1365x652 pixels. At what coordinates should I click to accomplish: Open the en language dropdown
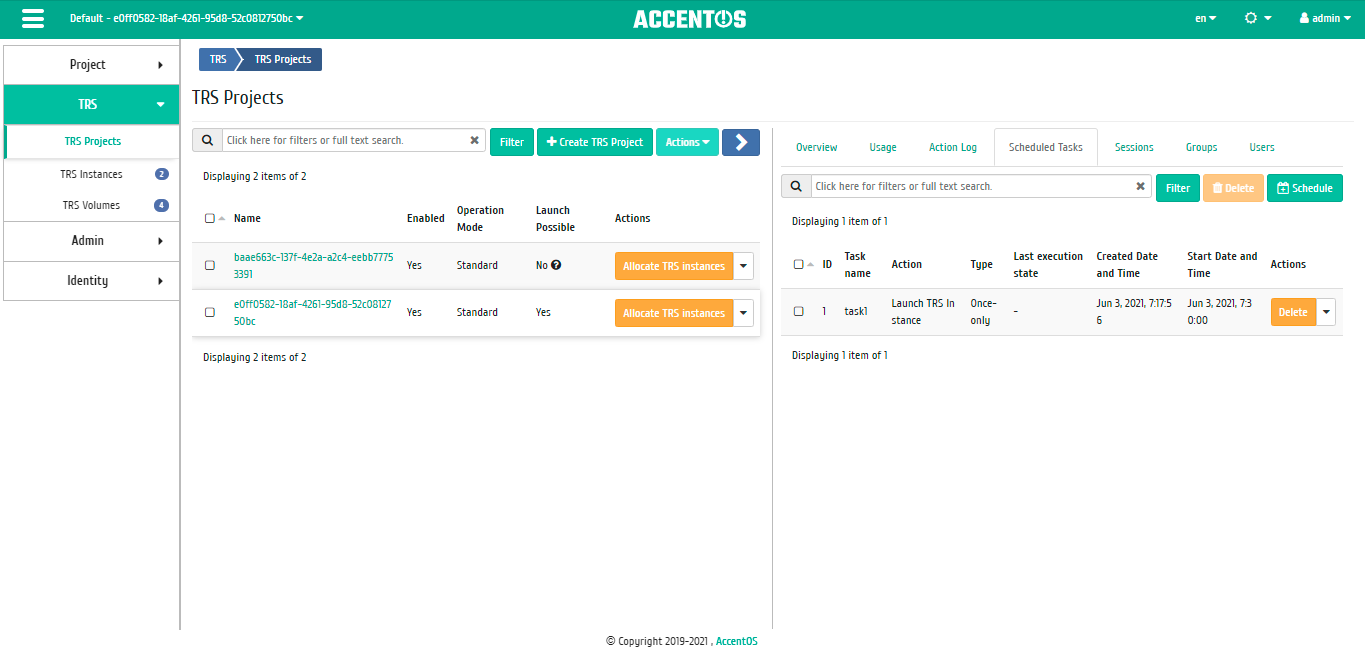tap(1205, 18)
